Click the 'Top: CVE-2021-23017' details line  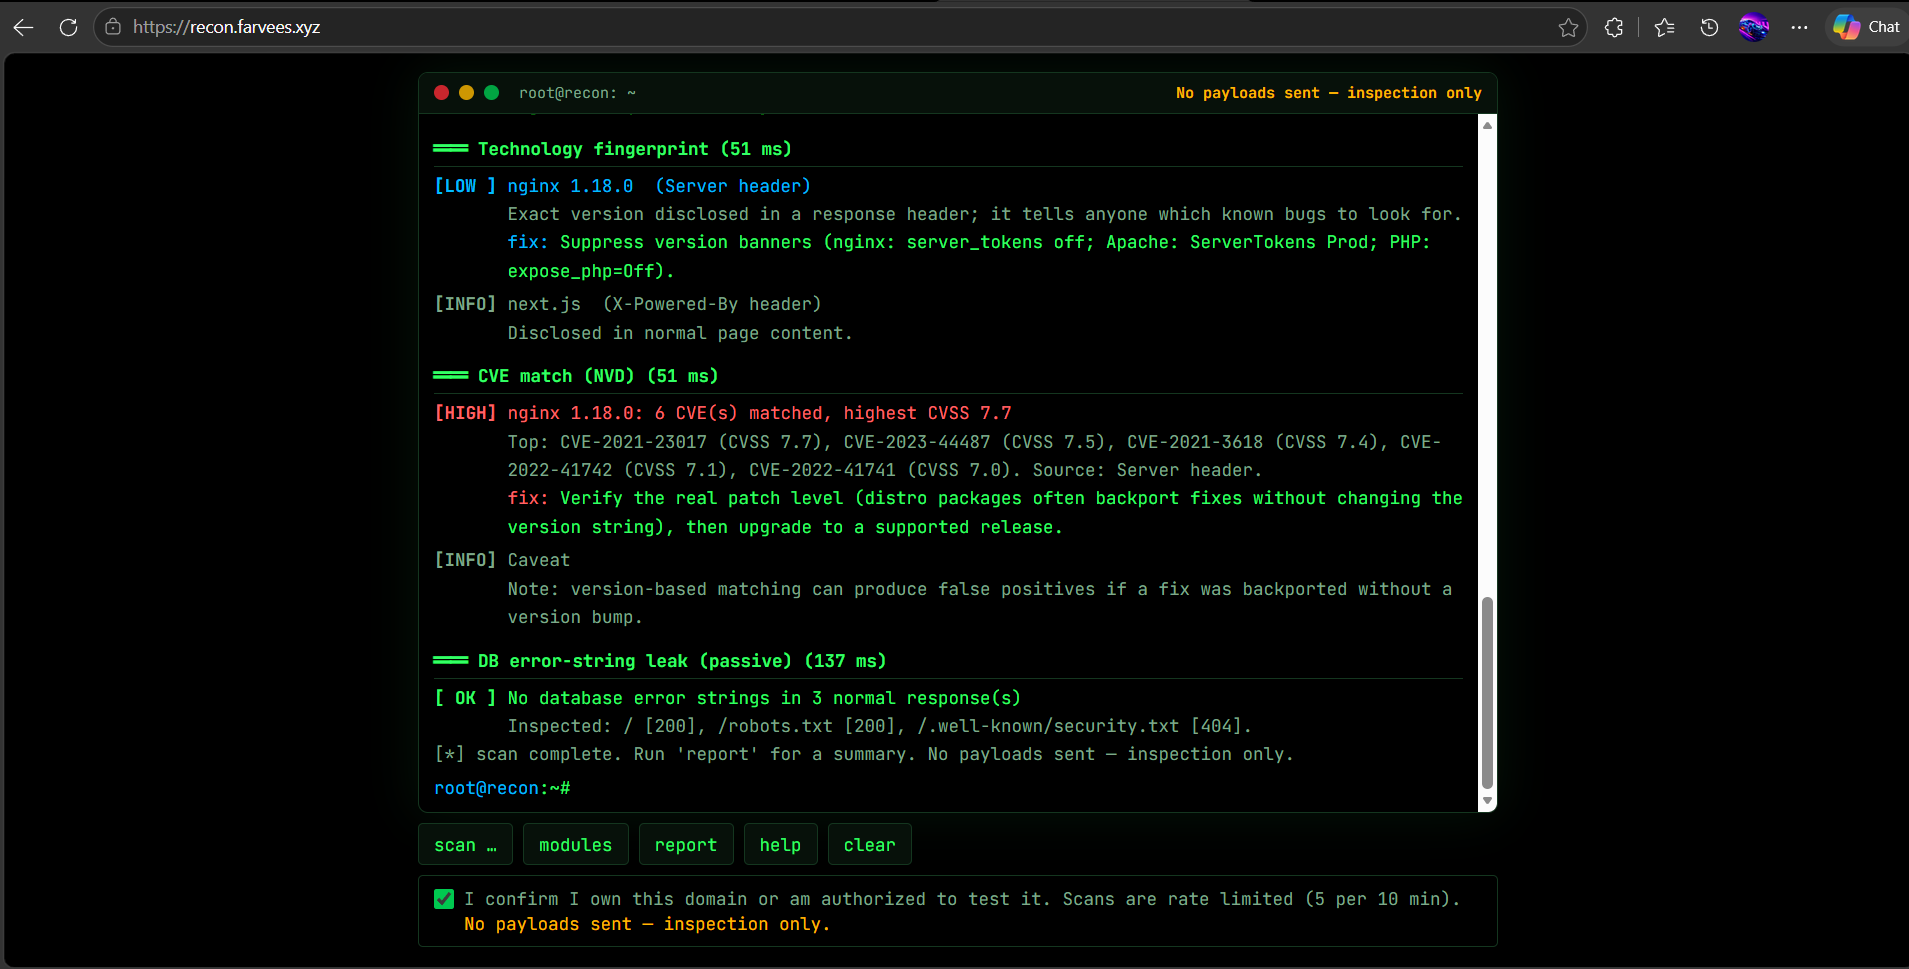click(974, 456)
